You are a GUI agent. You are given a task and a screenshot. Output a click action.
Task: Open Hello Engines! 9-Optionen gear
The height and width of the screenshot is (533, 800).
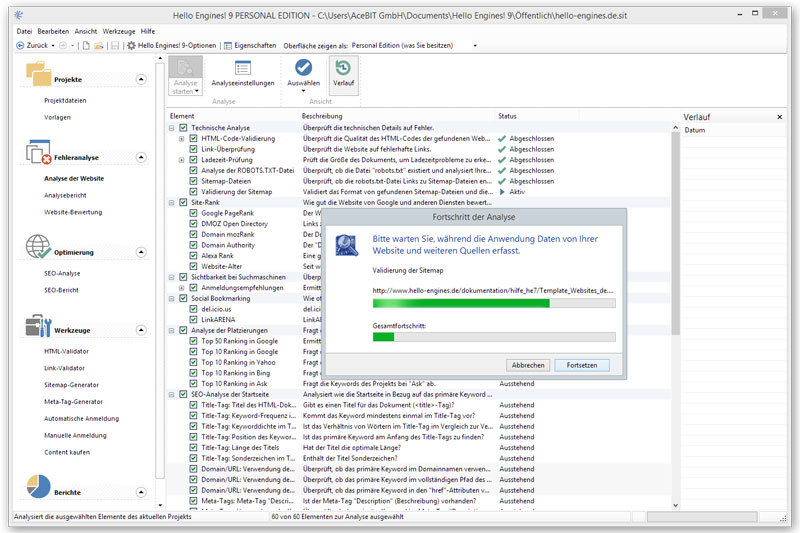click(x=132, y=45)
